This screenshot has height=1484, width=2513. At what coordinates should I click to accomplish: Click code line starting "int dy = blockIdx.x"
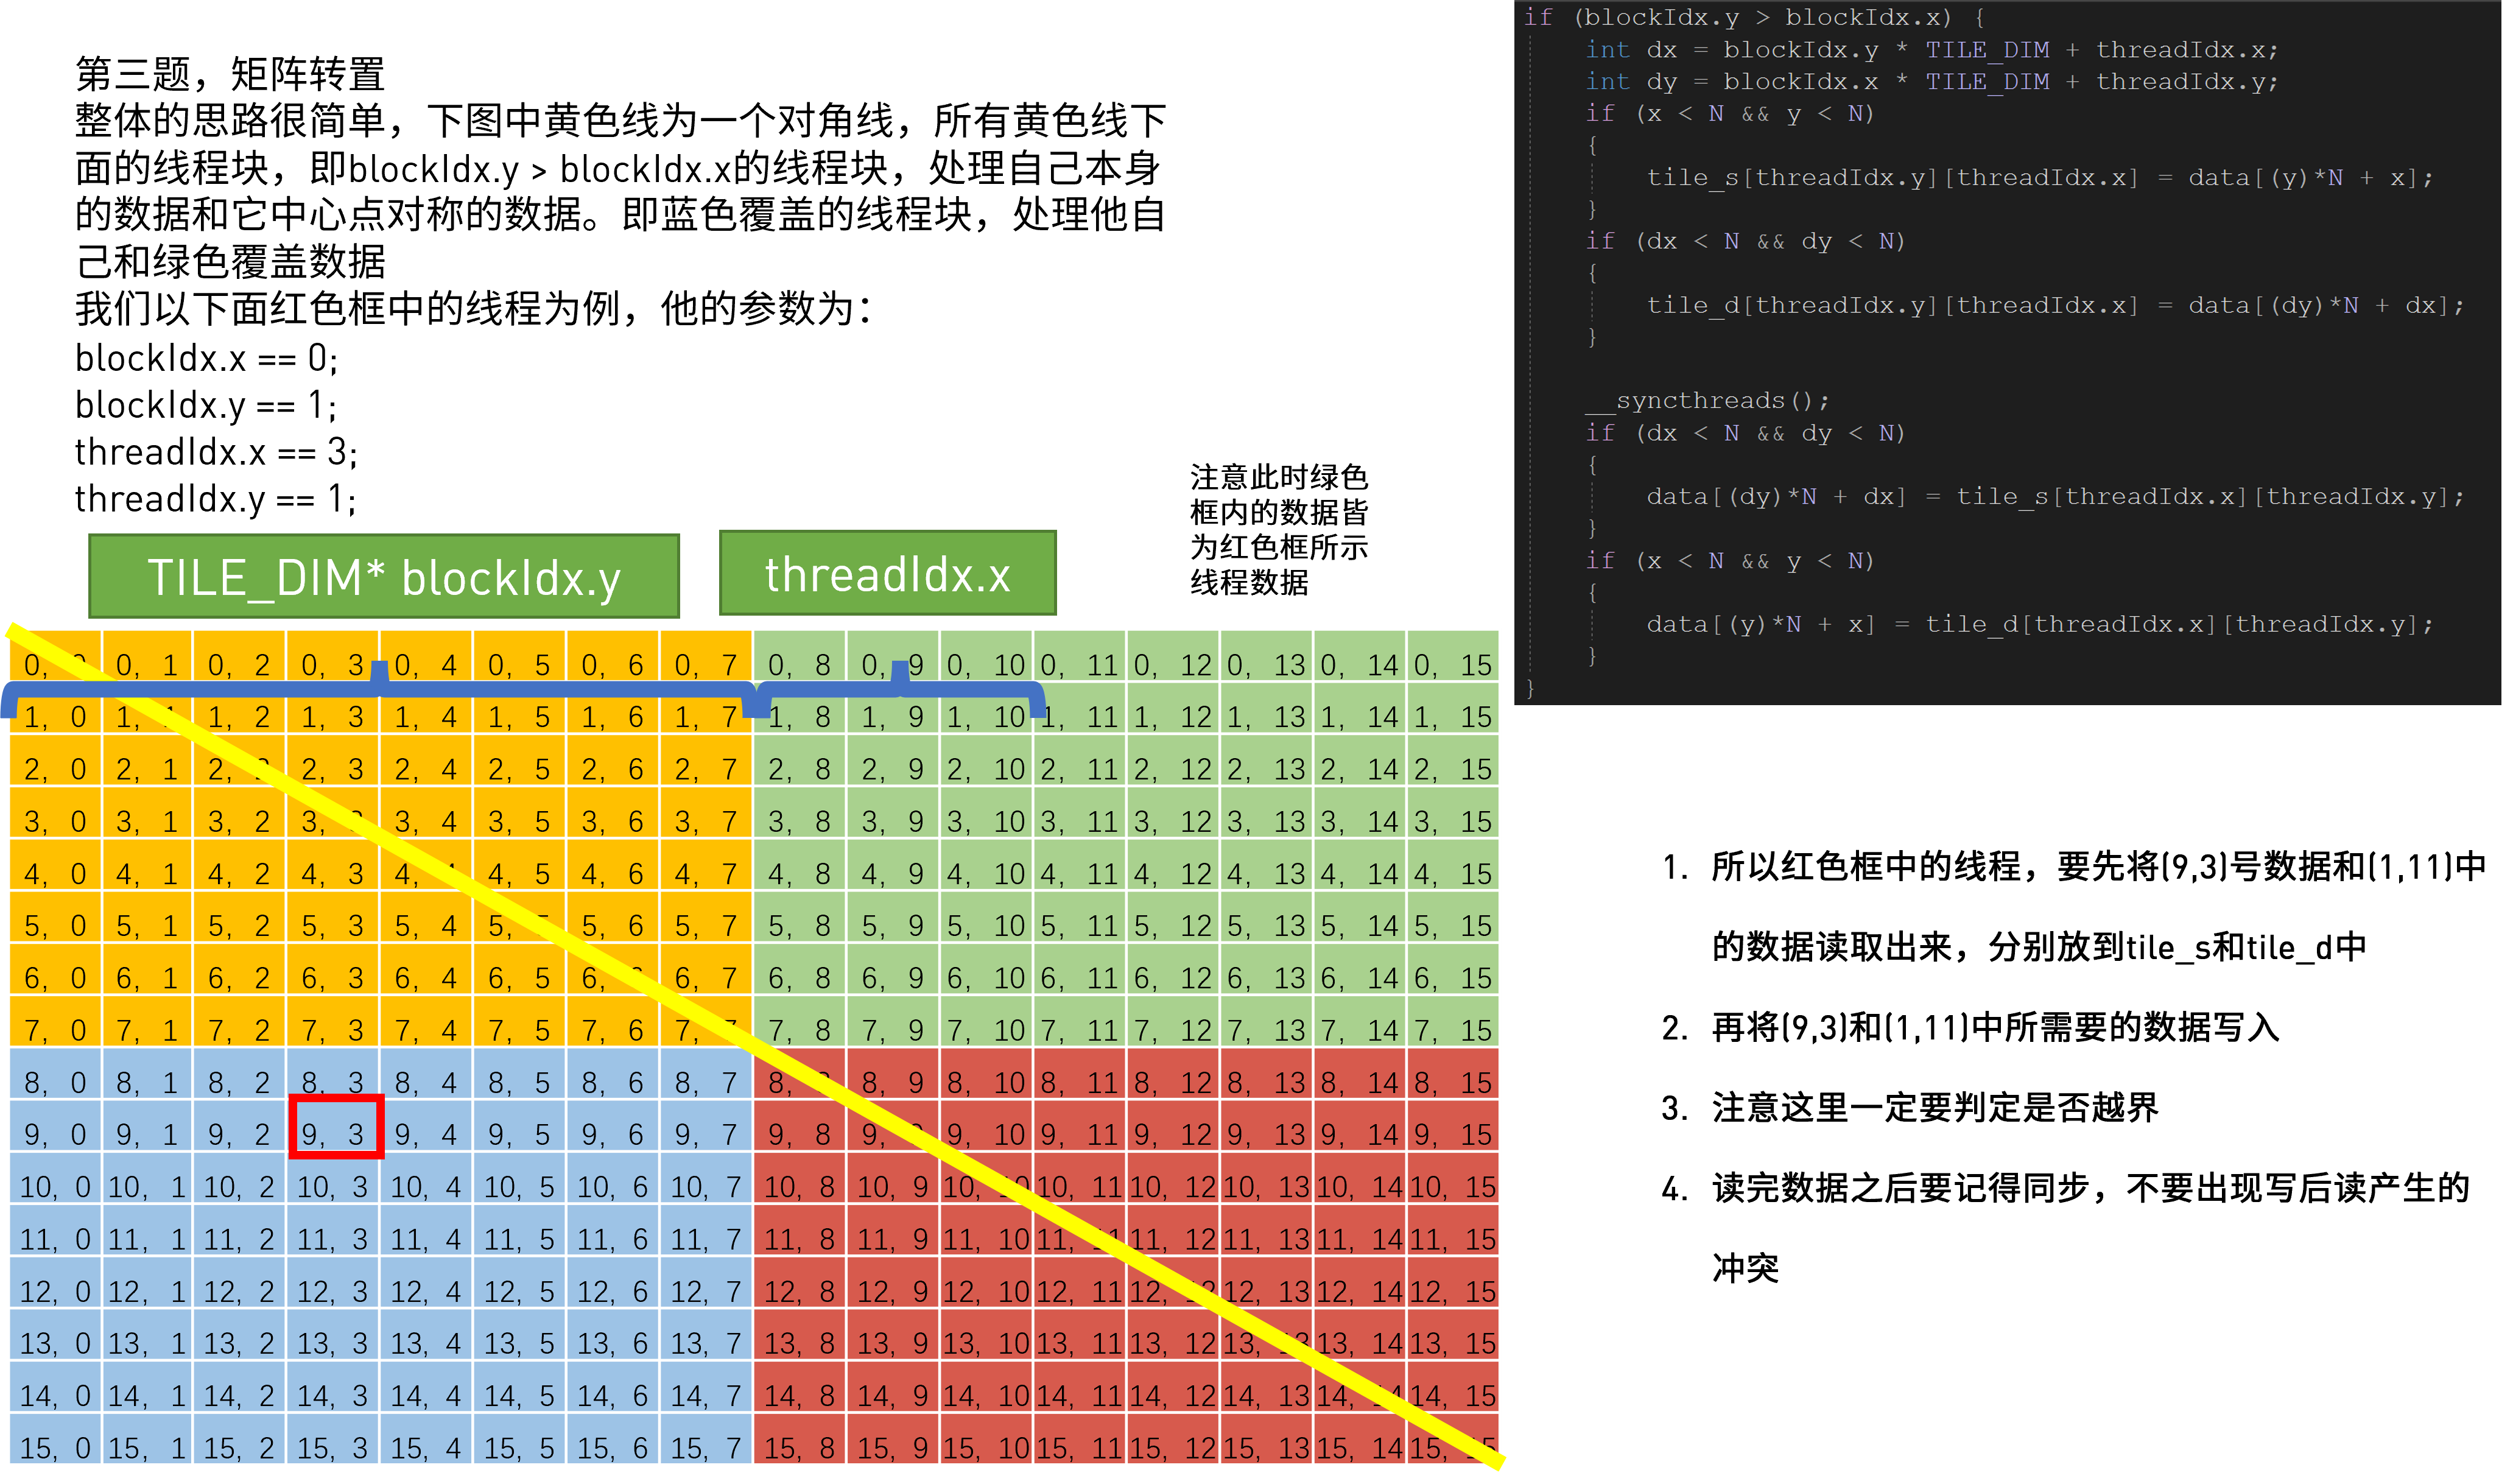pos(1932,81)
